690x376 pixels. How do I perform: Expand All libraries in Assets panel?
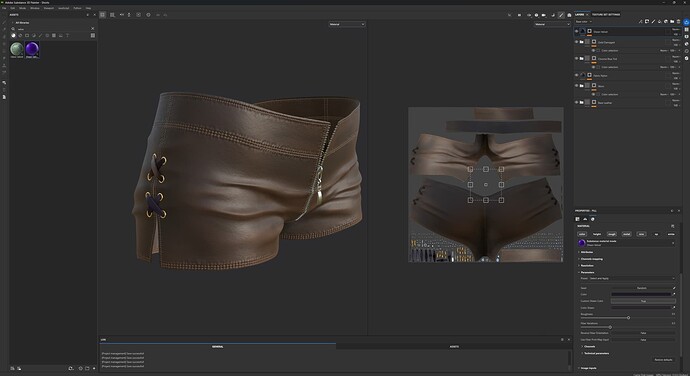click(12, 22)
